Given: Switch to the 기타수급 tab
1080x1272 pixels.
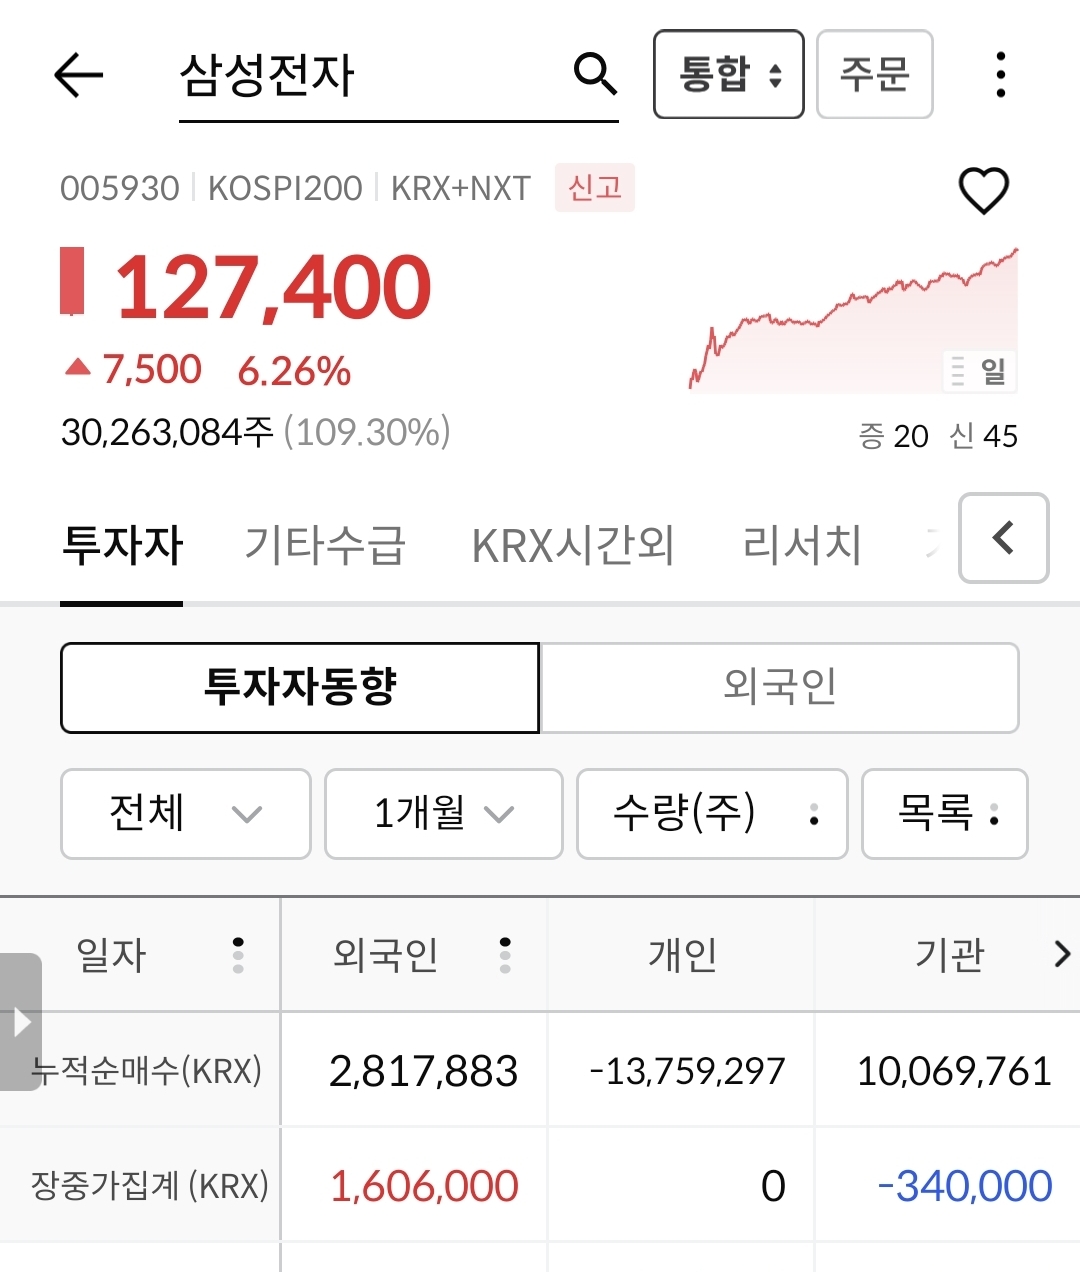Looking at the screenshot, I should pos(325,546).
